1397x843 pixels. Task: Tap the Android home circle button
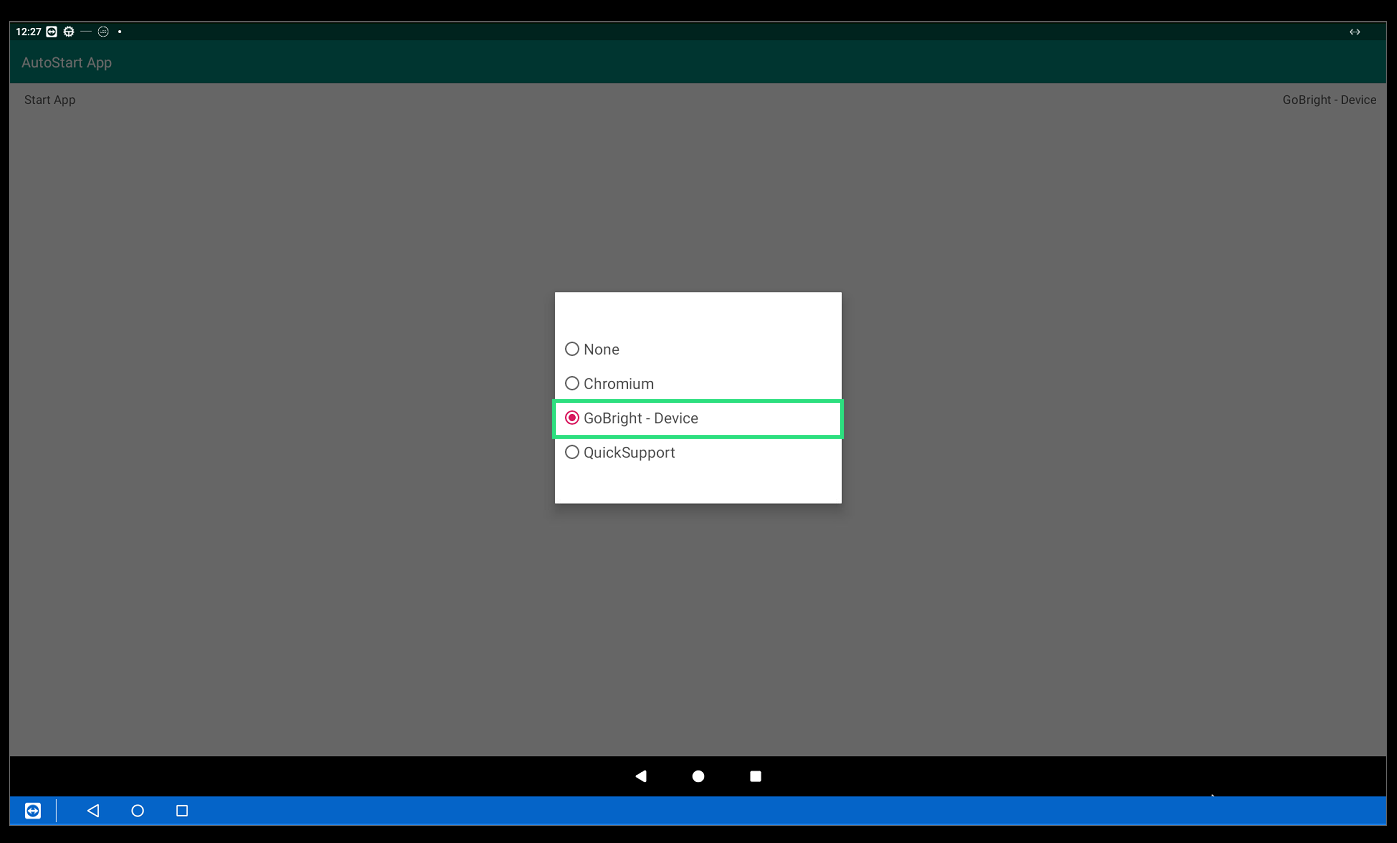pyautogui.click(x=698, y=776)
